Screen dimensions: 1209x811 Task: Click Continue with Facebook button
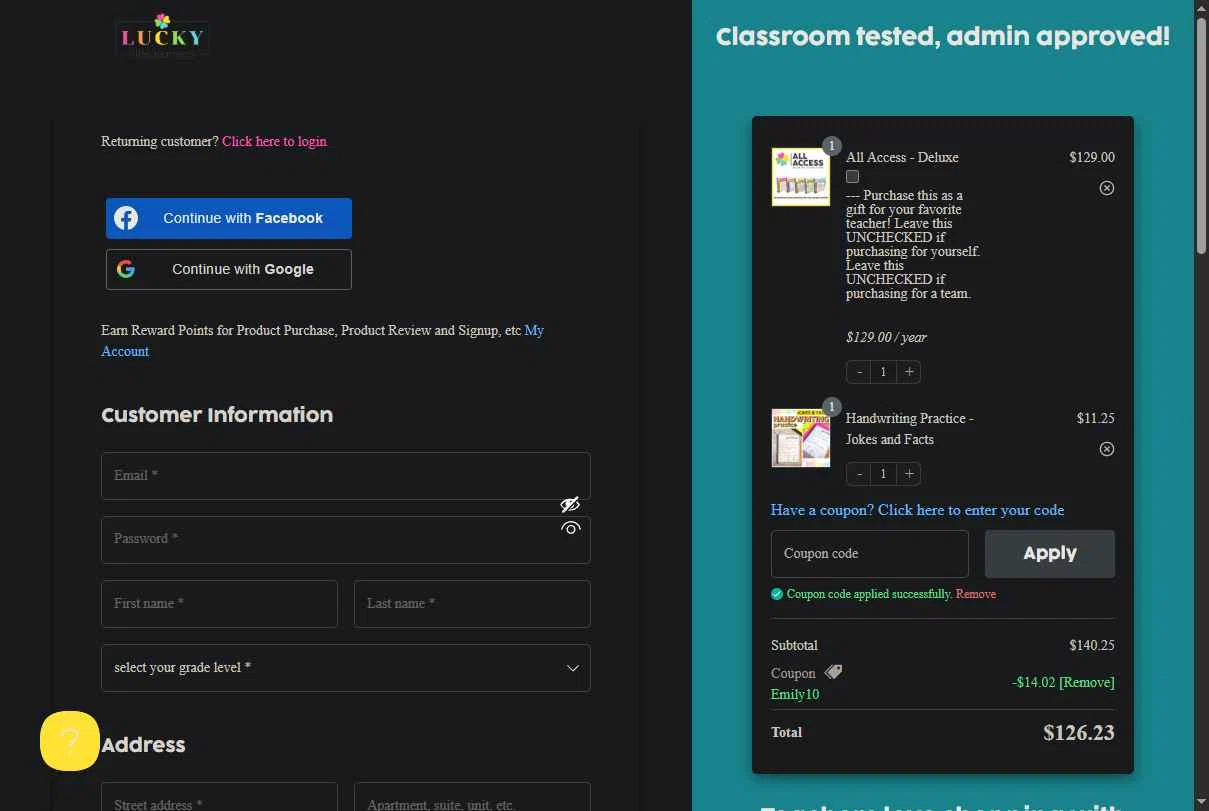click(229, 218)
